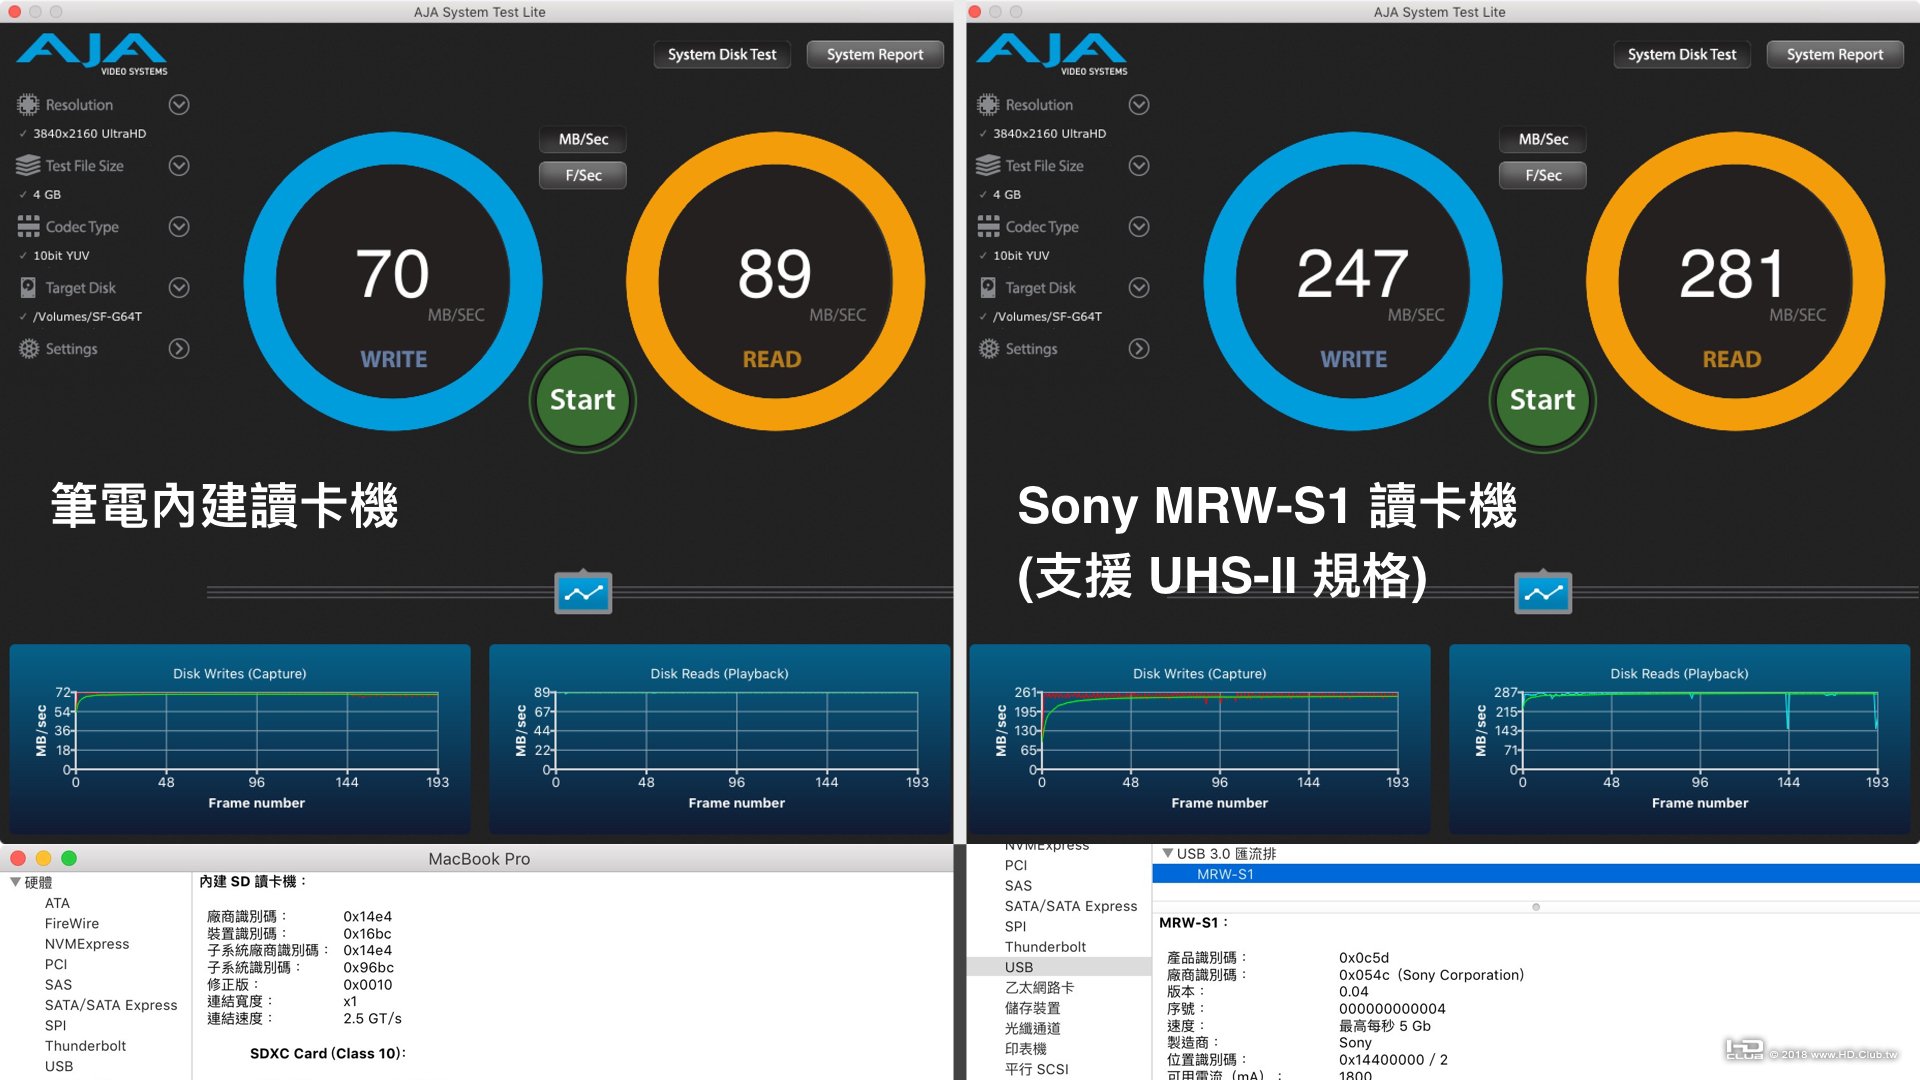Open System Disk Test tab in right window
The image size is (1920, 1080).
point(1682,54)
